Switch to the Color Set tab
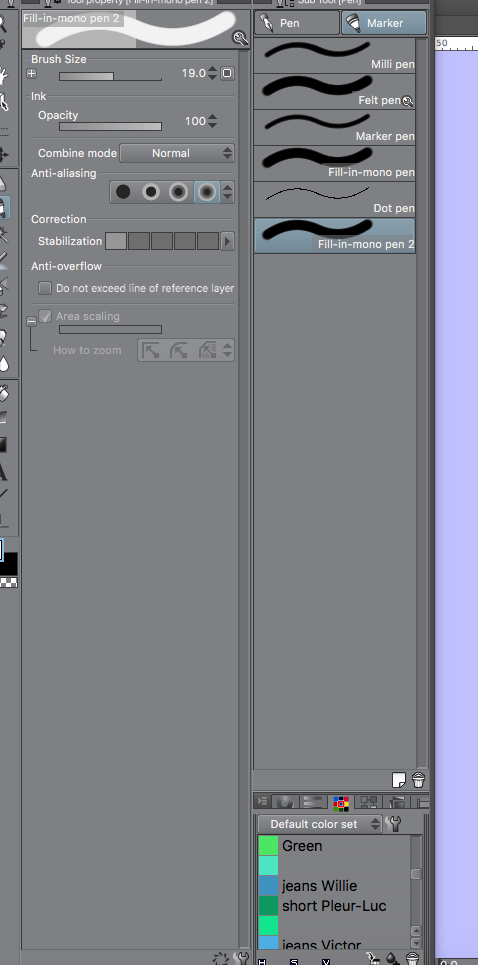The width and height of the screenshot is (478, 965). coord(341,802)
